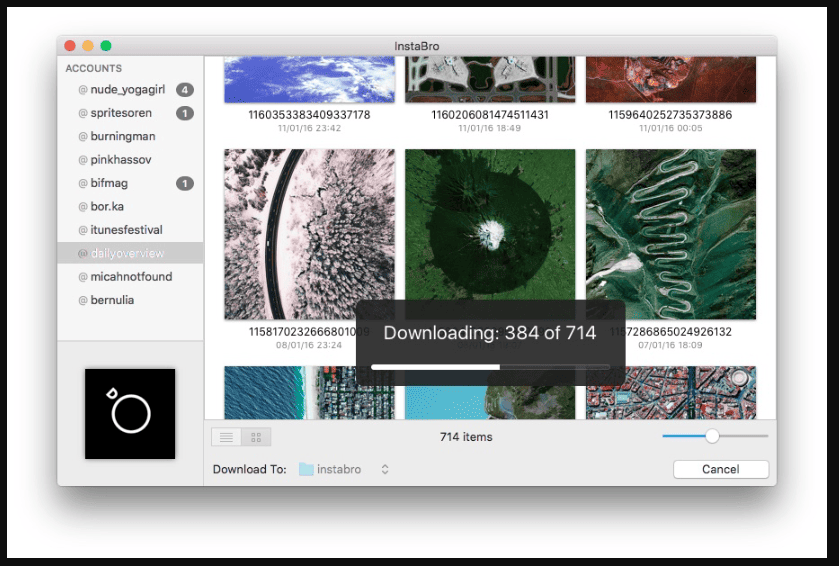Open the bifmag account

click(130, 183)
